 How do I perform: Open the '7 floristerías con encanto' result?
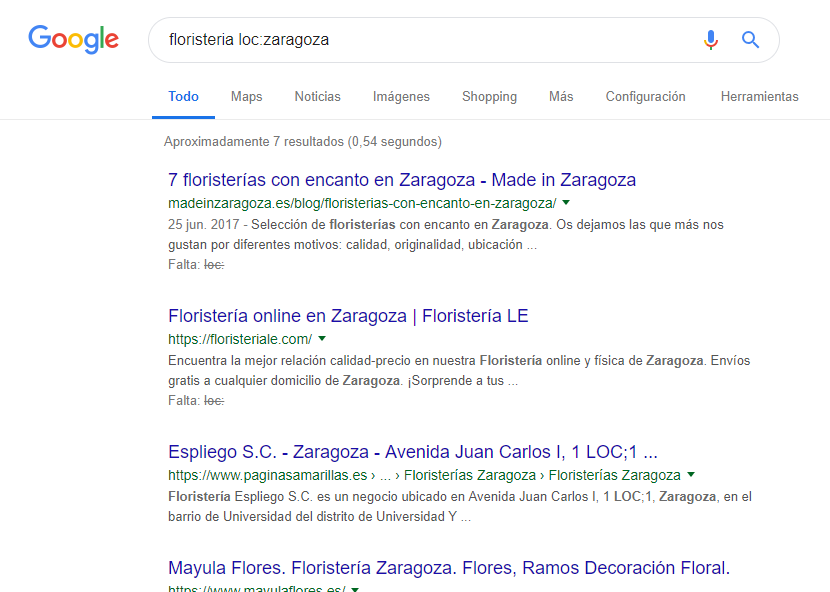coord(402,180)
